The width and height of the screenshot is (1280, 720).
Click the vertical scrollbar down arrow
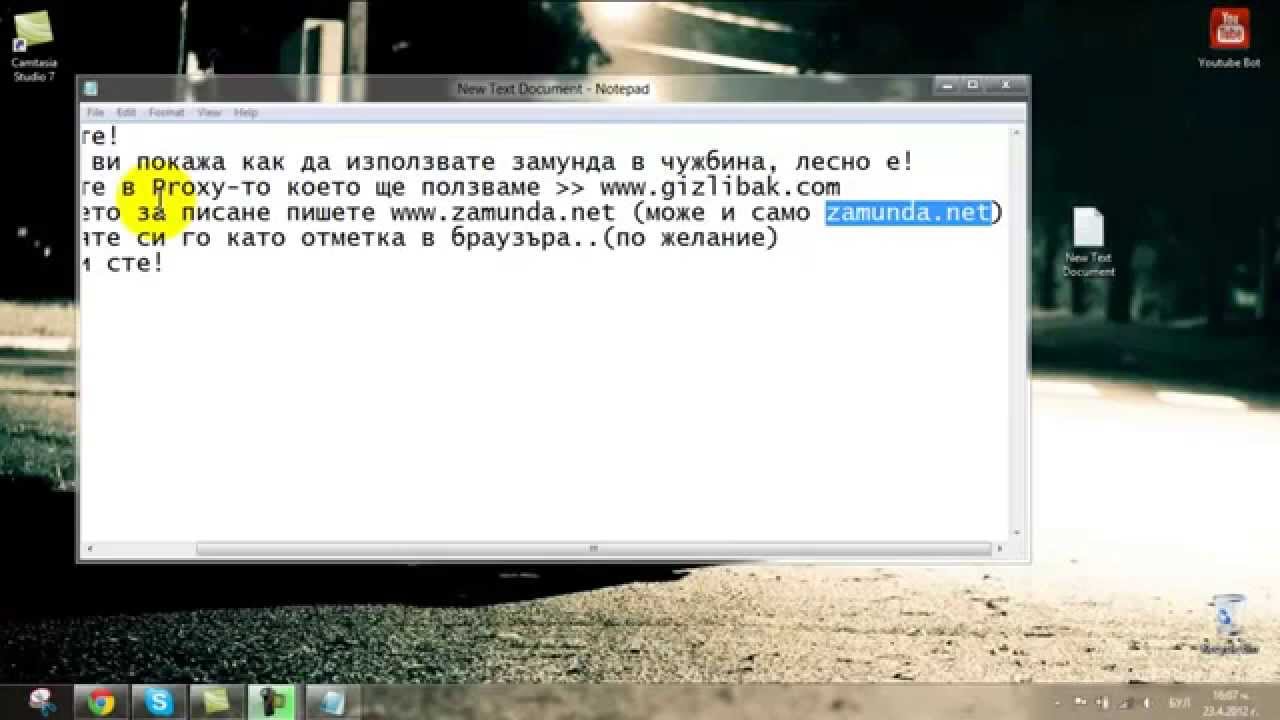[1018, 534]
